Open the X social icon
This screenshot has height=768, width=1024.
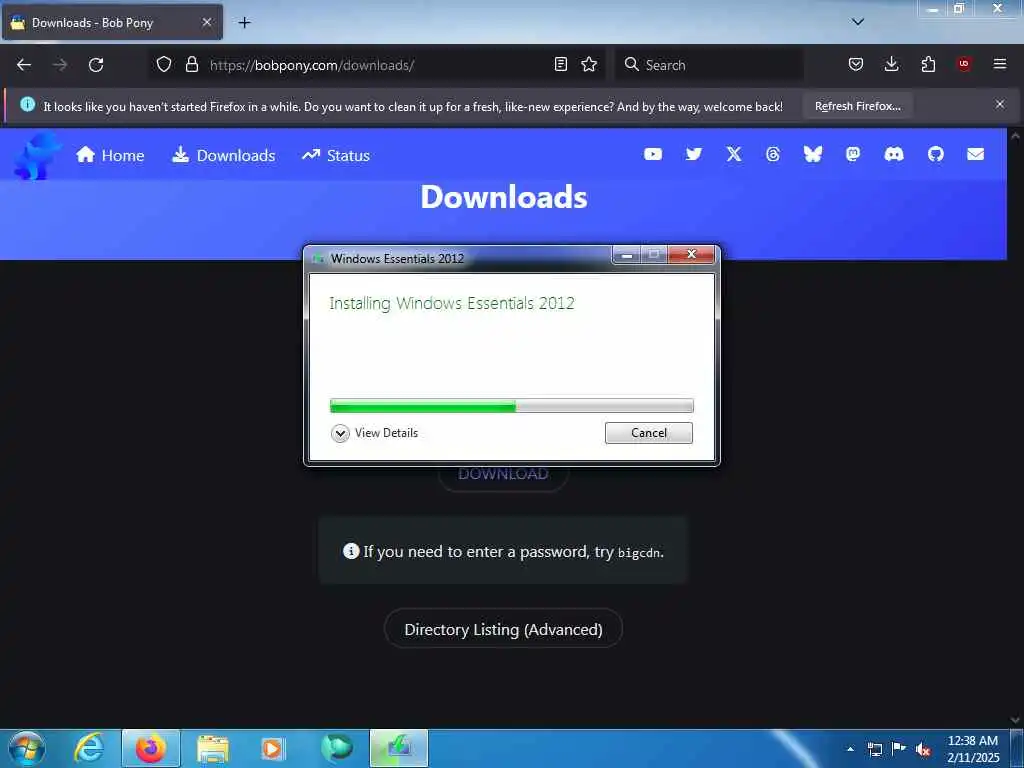pyautogui.click(x=734, y=154)
